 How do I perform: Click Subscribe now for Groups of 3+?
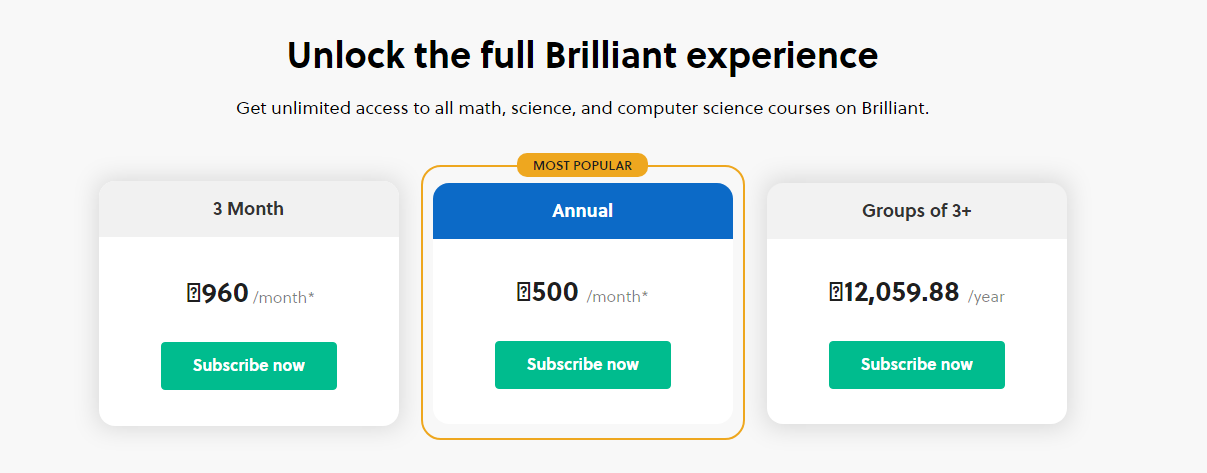[917, 365]
